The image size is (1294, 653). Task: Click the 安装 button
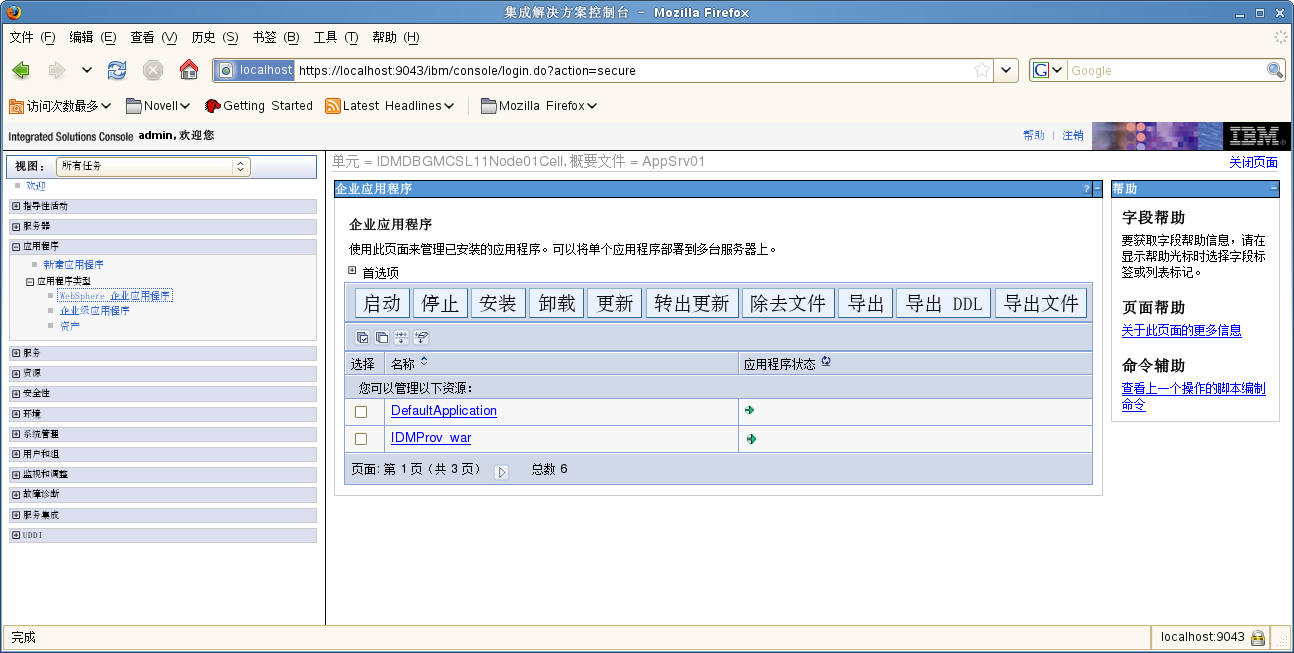click(x=498, y=304)
